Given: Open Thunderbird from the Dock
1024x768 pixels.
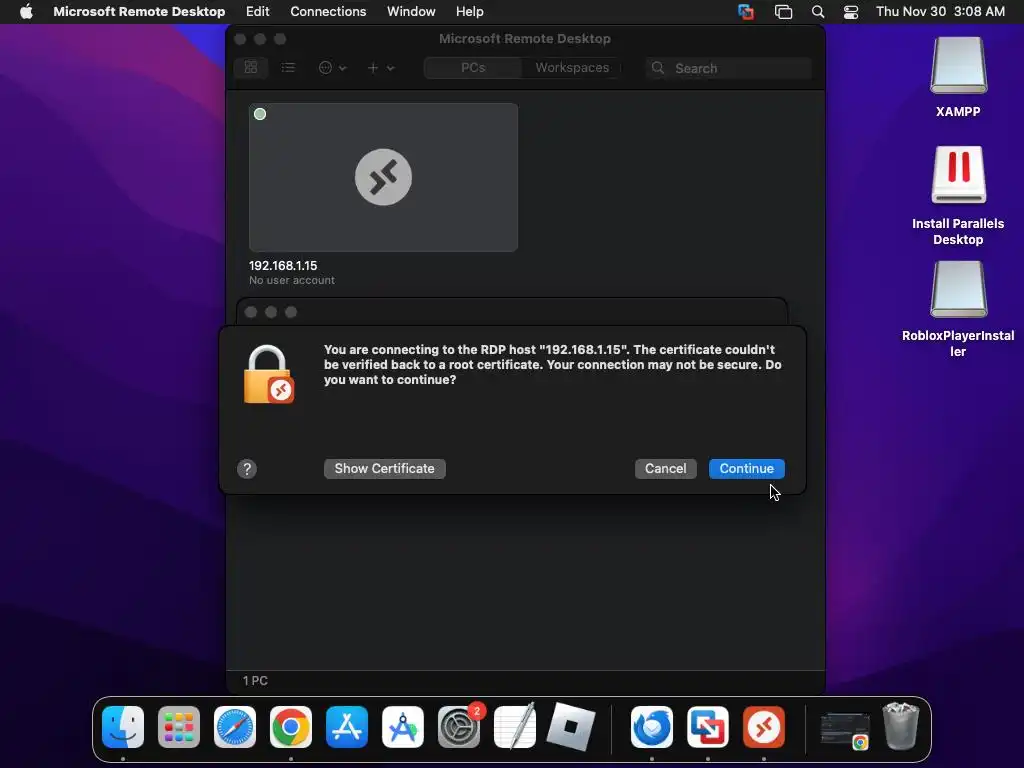Looking at the screenshot, I should coord(652,727).
